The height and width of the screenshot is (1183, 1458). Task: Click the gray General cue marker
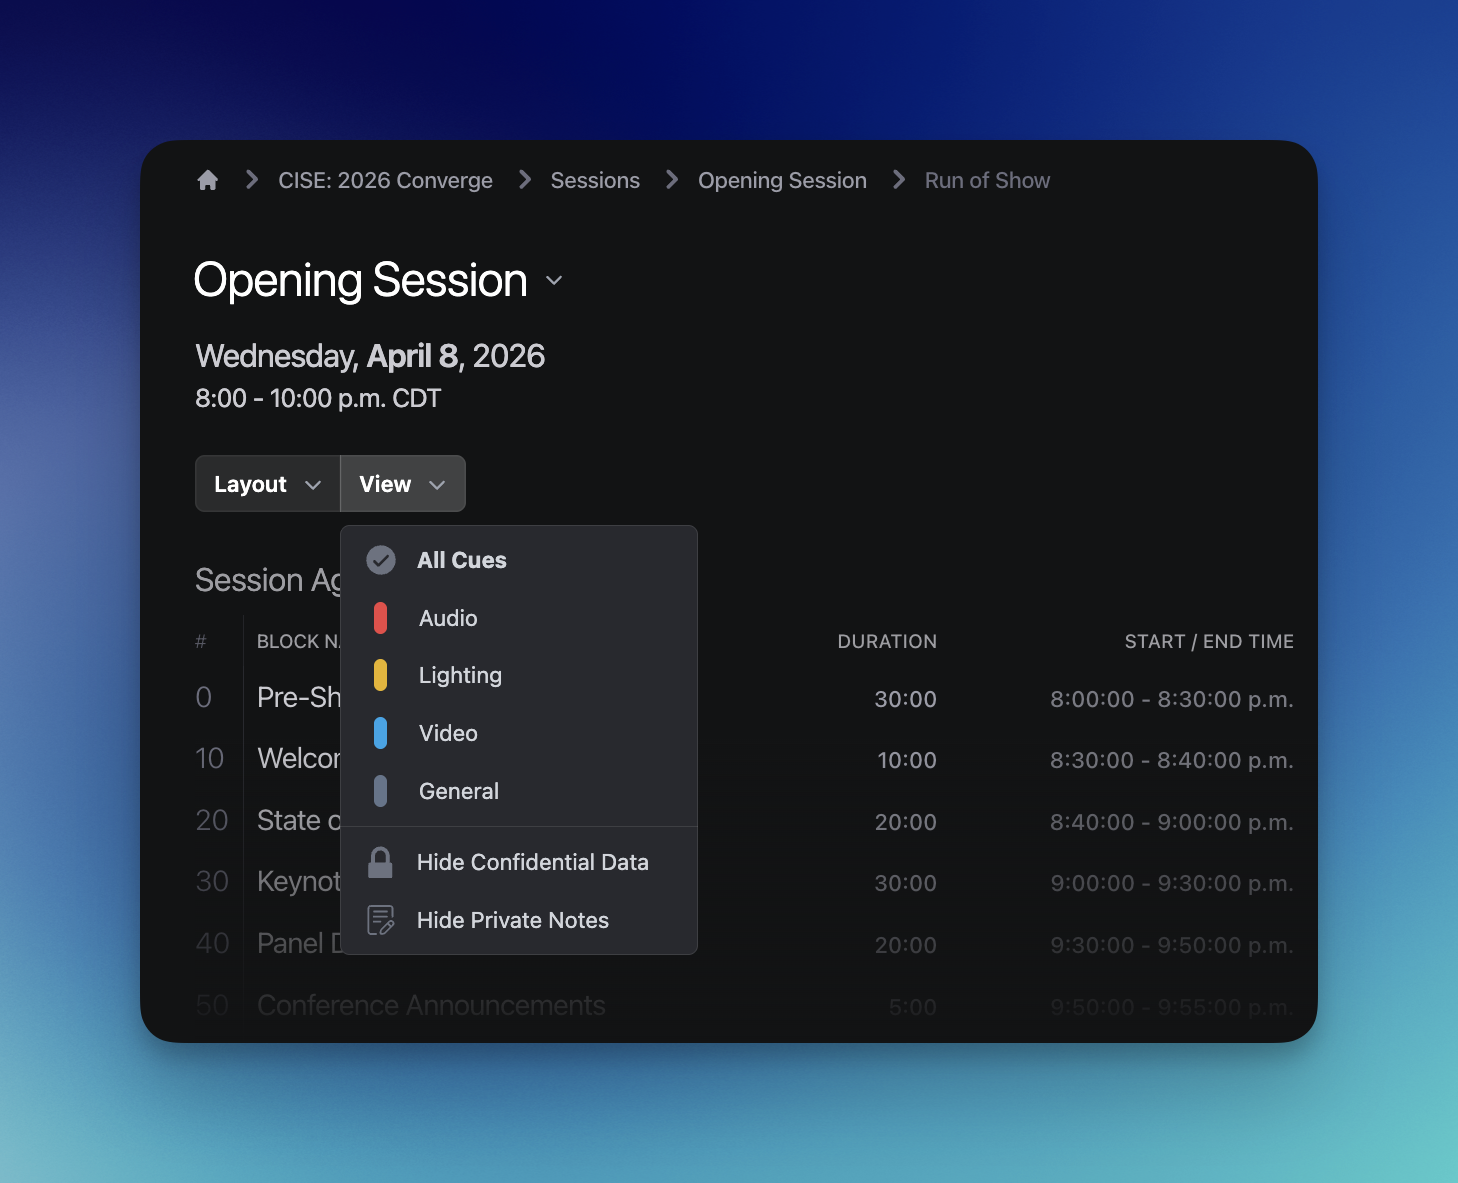[380, 791]
